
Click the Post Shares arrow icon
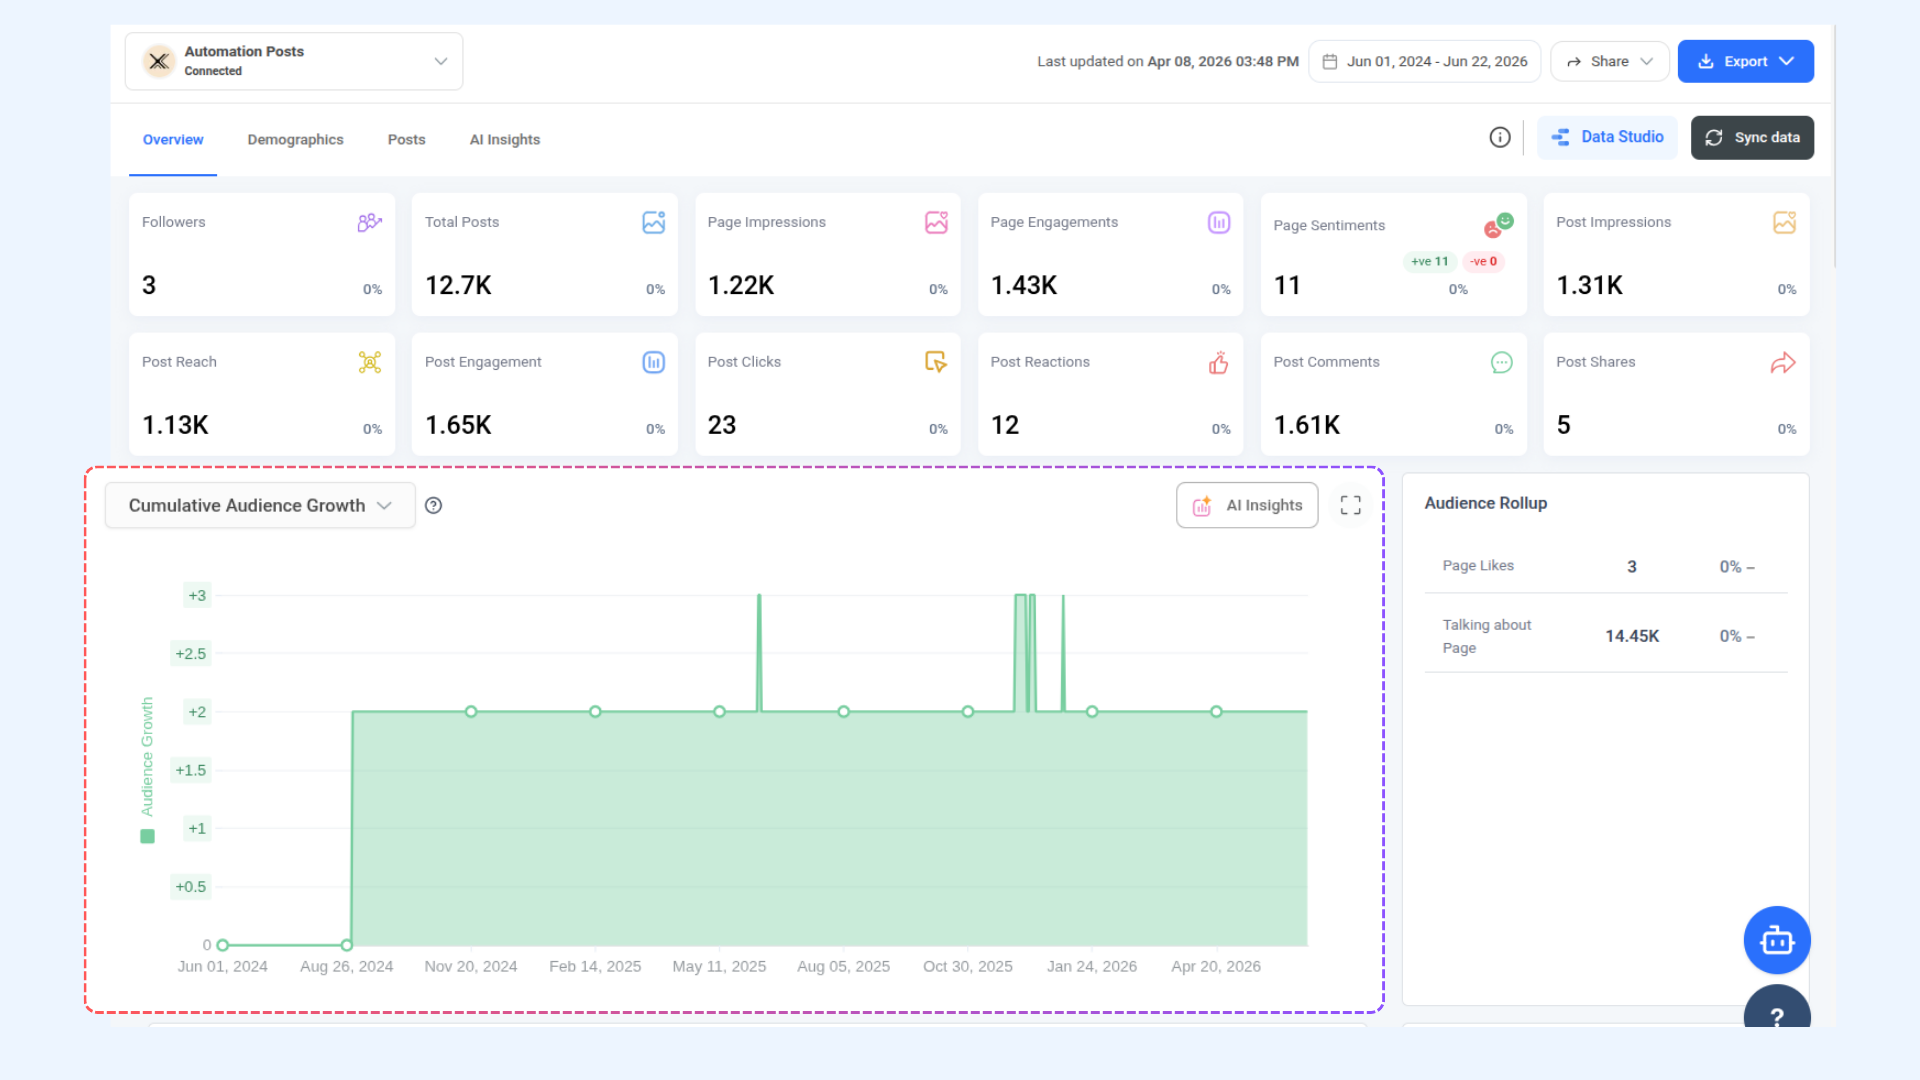pyautogui.click(x=1783, y=363)
